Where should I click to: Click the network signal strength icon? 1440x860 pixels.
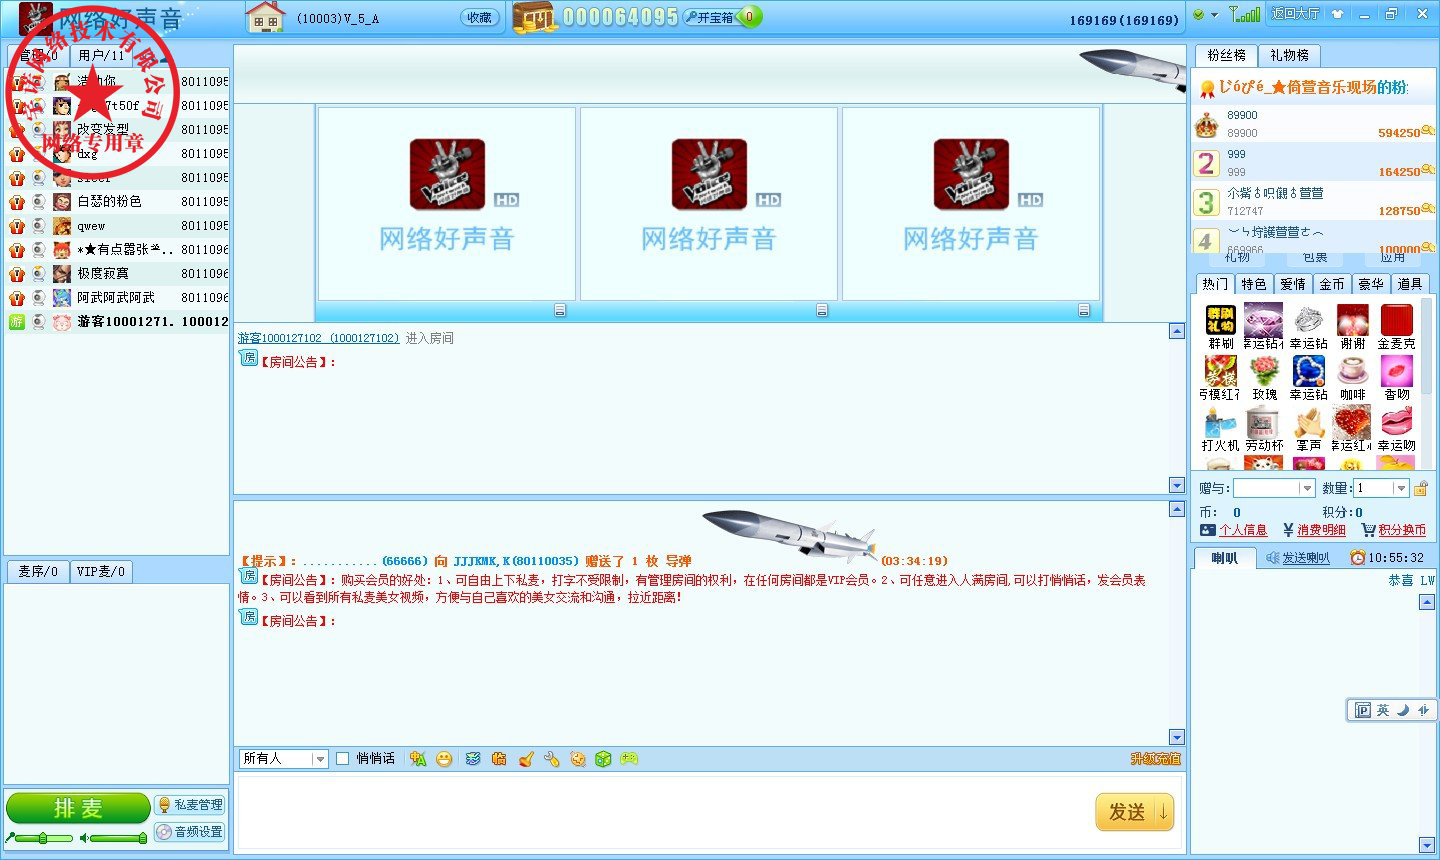1245,14
